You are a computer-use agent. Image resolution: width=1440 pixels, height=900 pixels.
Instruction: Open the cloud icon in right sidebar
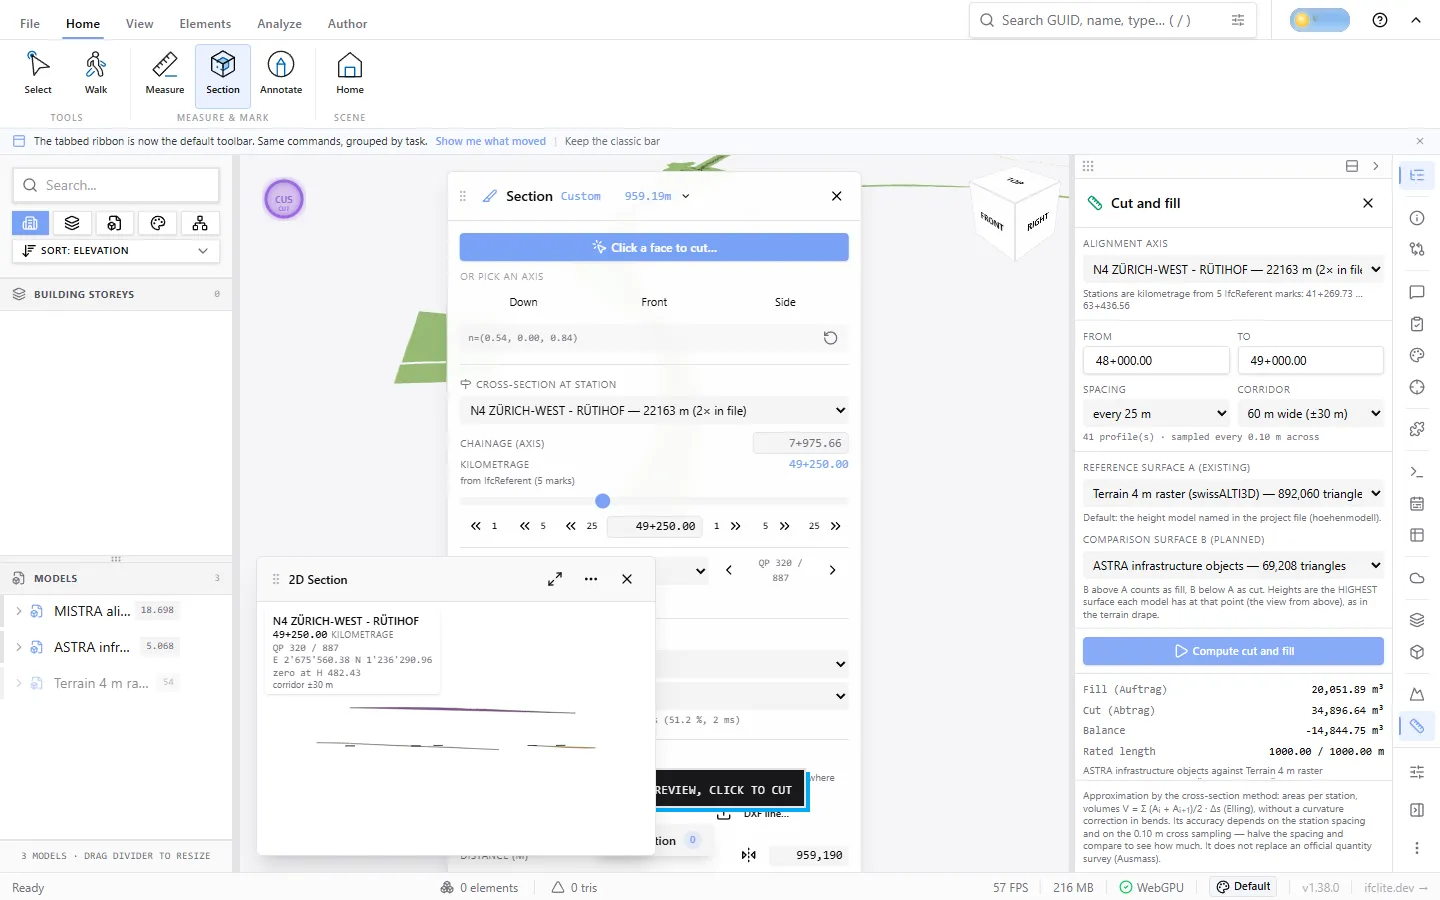1417,578
